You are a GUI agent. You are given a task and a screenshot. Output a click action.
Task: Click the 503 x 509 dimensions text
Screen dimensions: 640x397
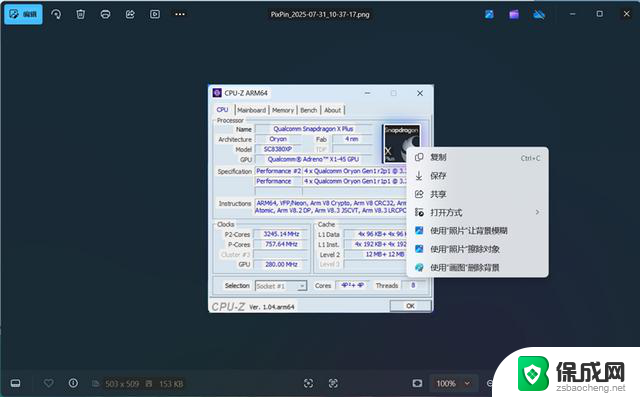tap(122, 384)
